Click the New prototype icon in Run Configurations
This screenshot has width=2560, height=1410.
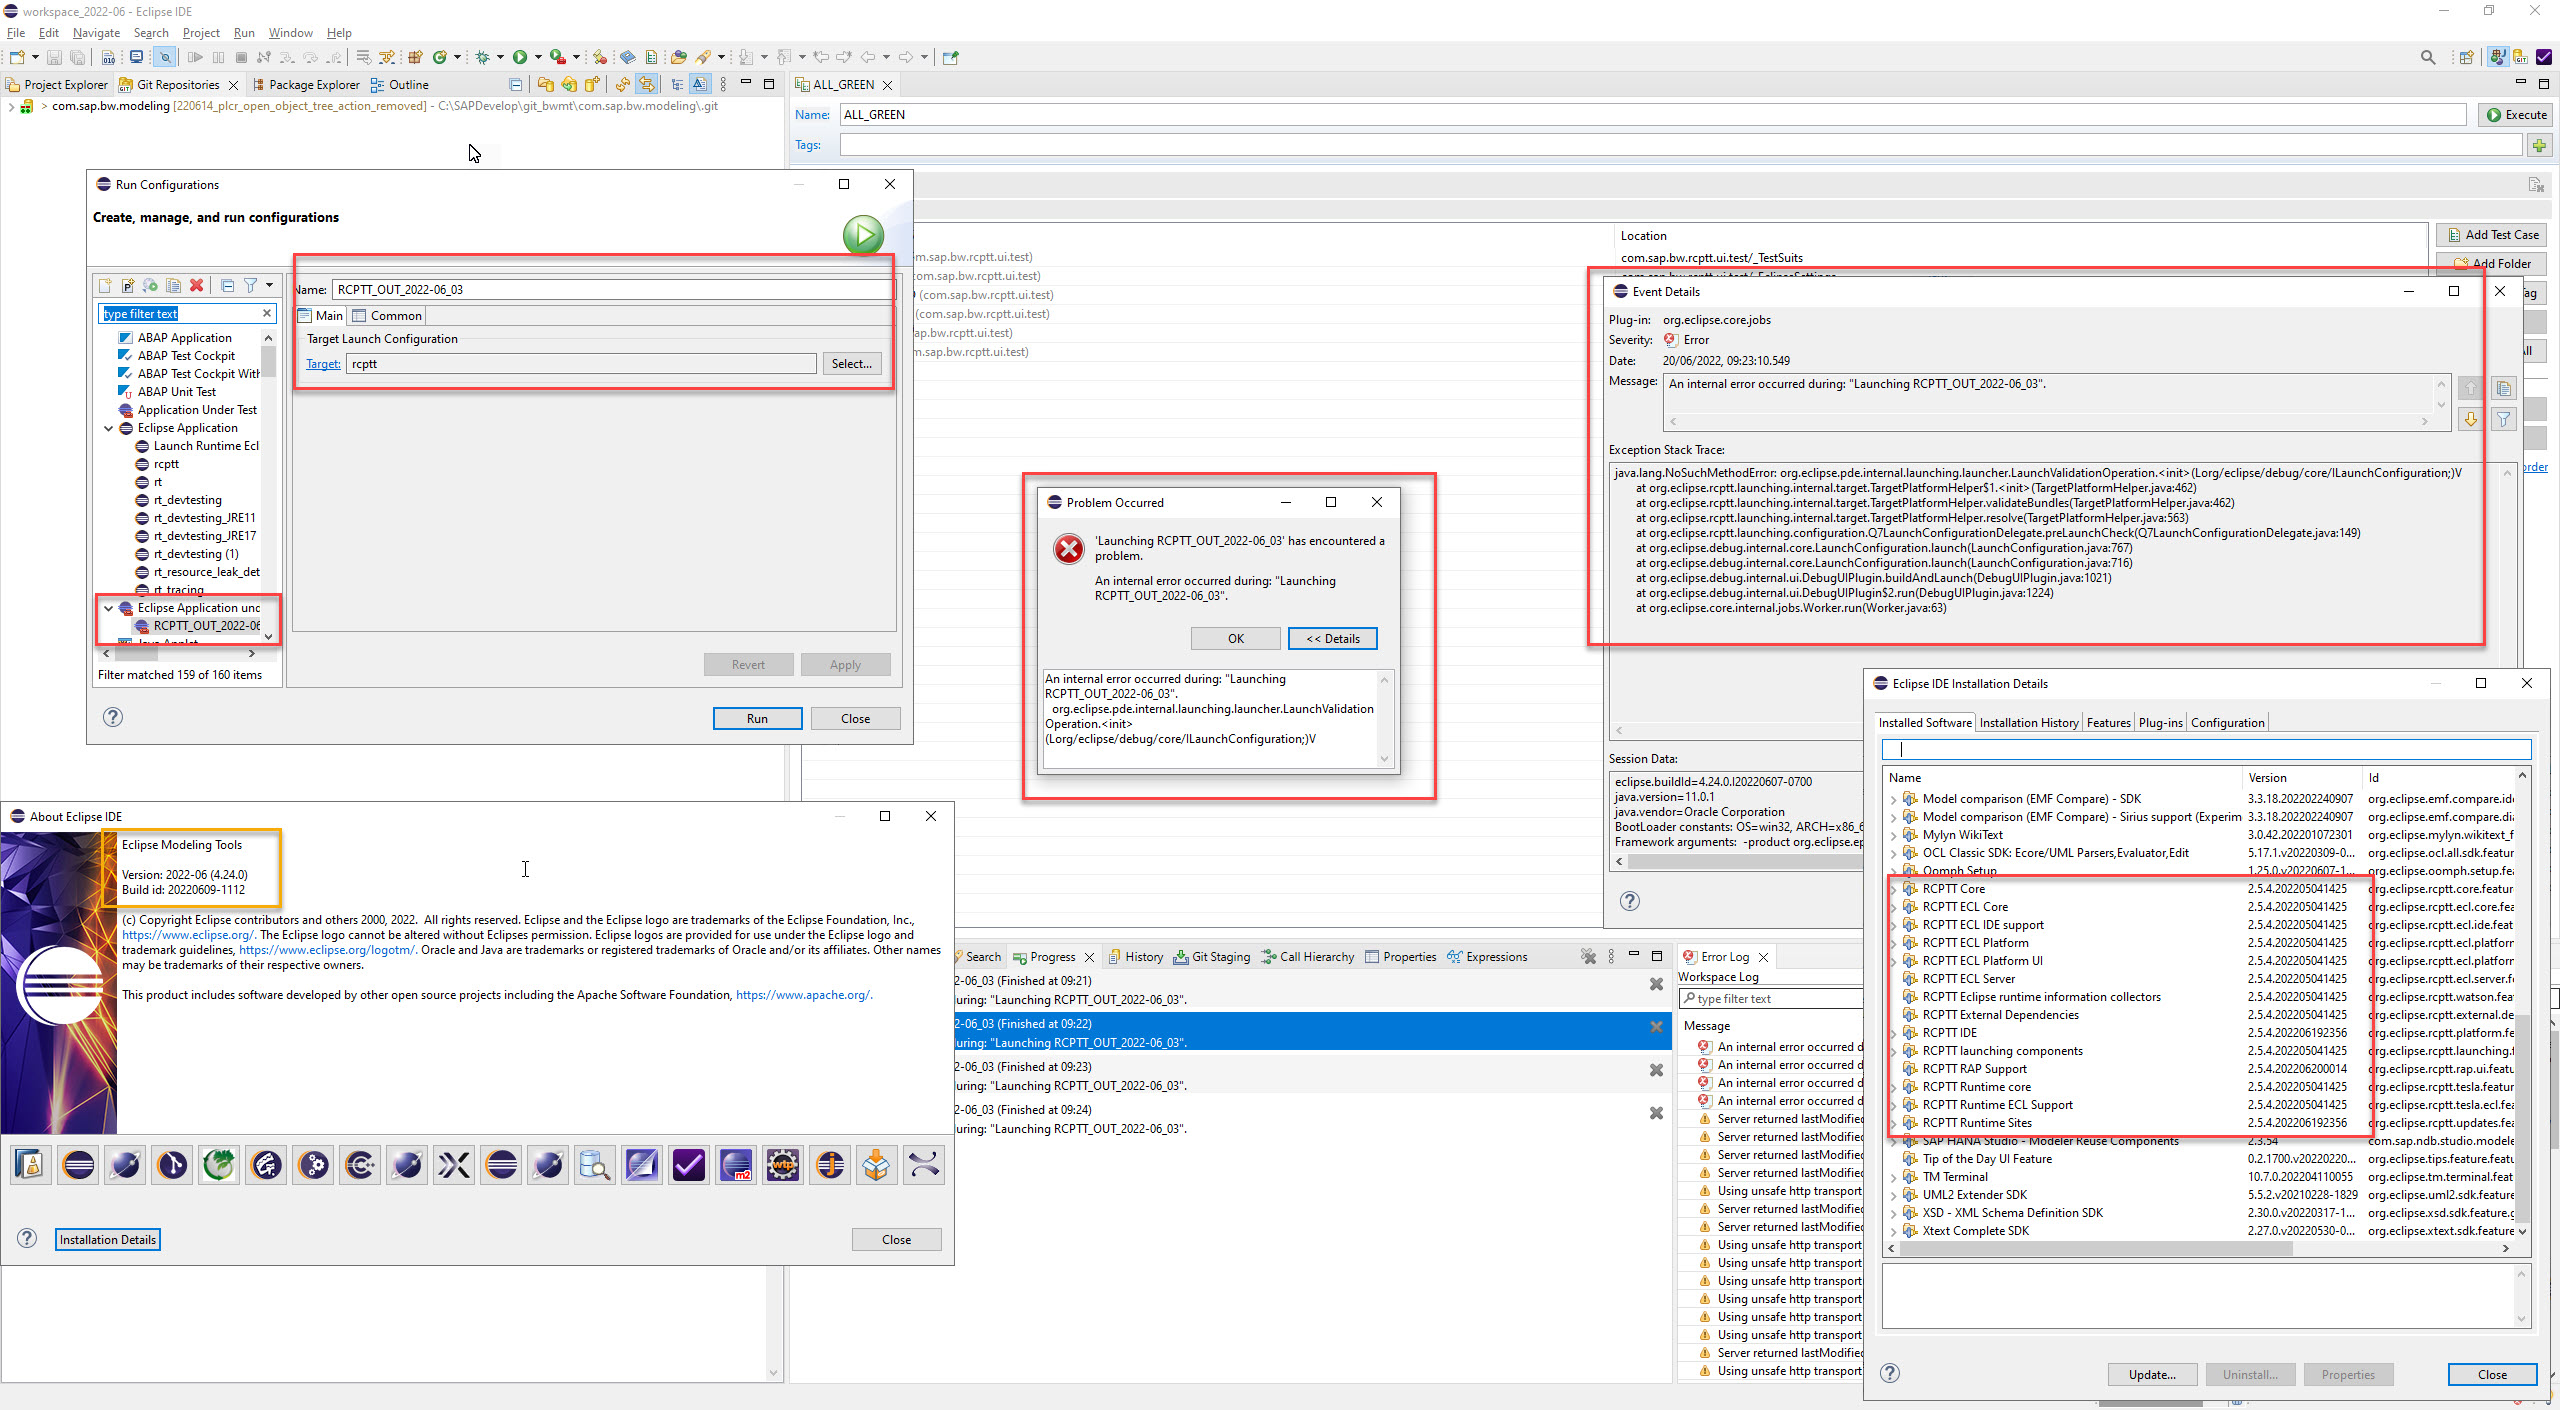point(128,286)
